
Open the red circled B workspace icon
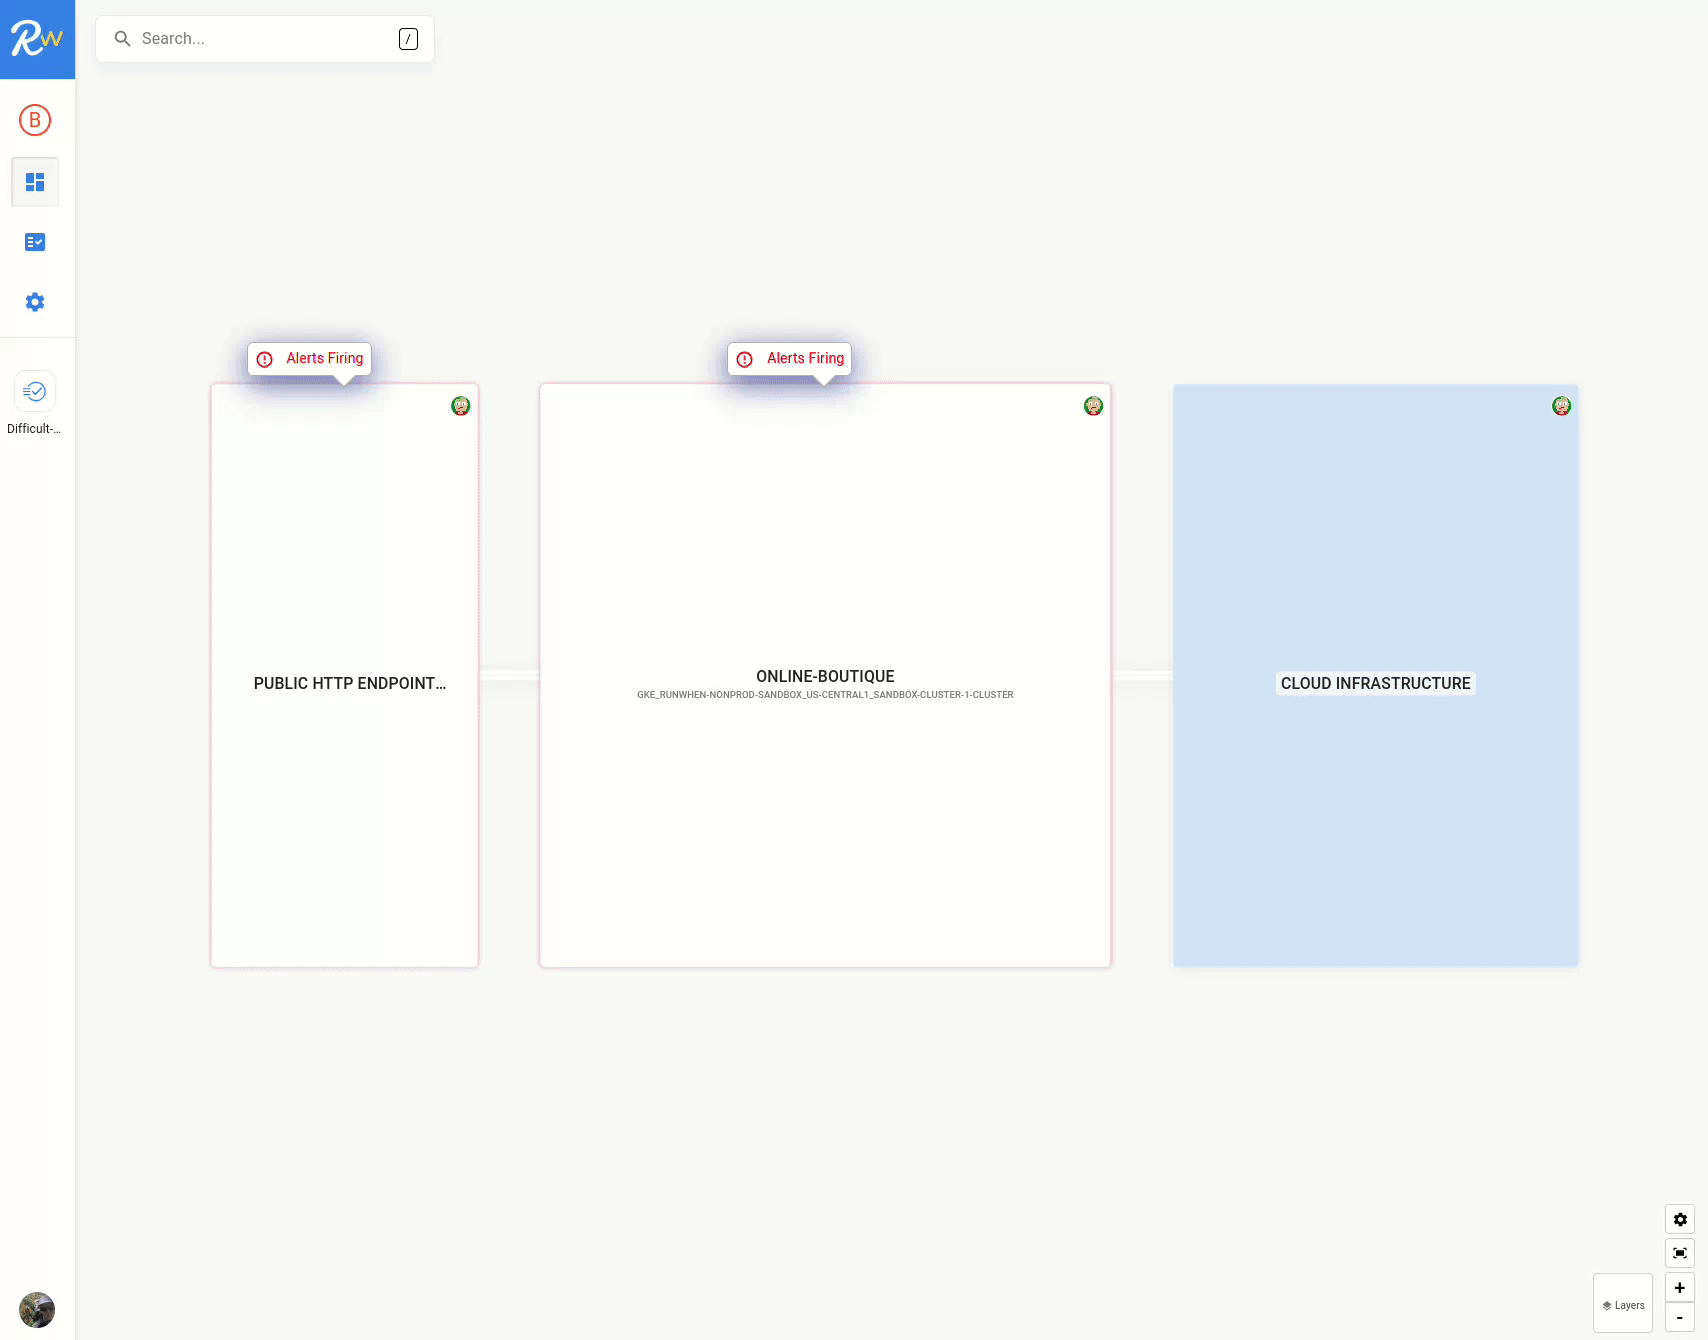(x=35, y=120)
